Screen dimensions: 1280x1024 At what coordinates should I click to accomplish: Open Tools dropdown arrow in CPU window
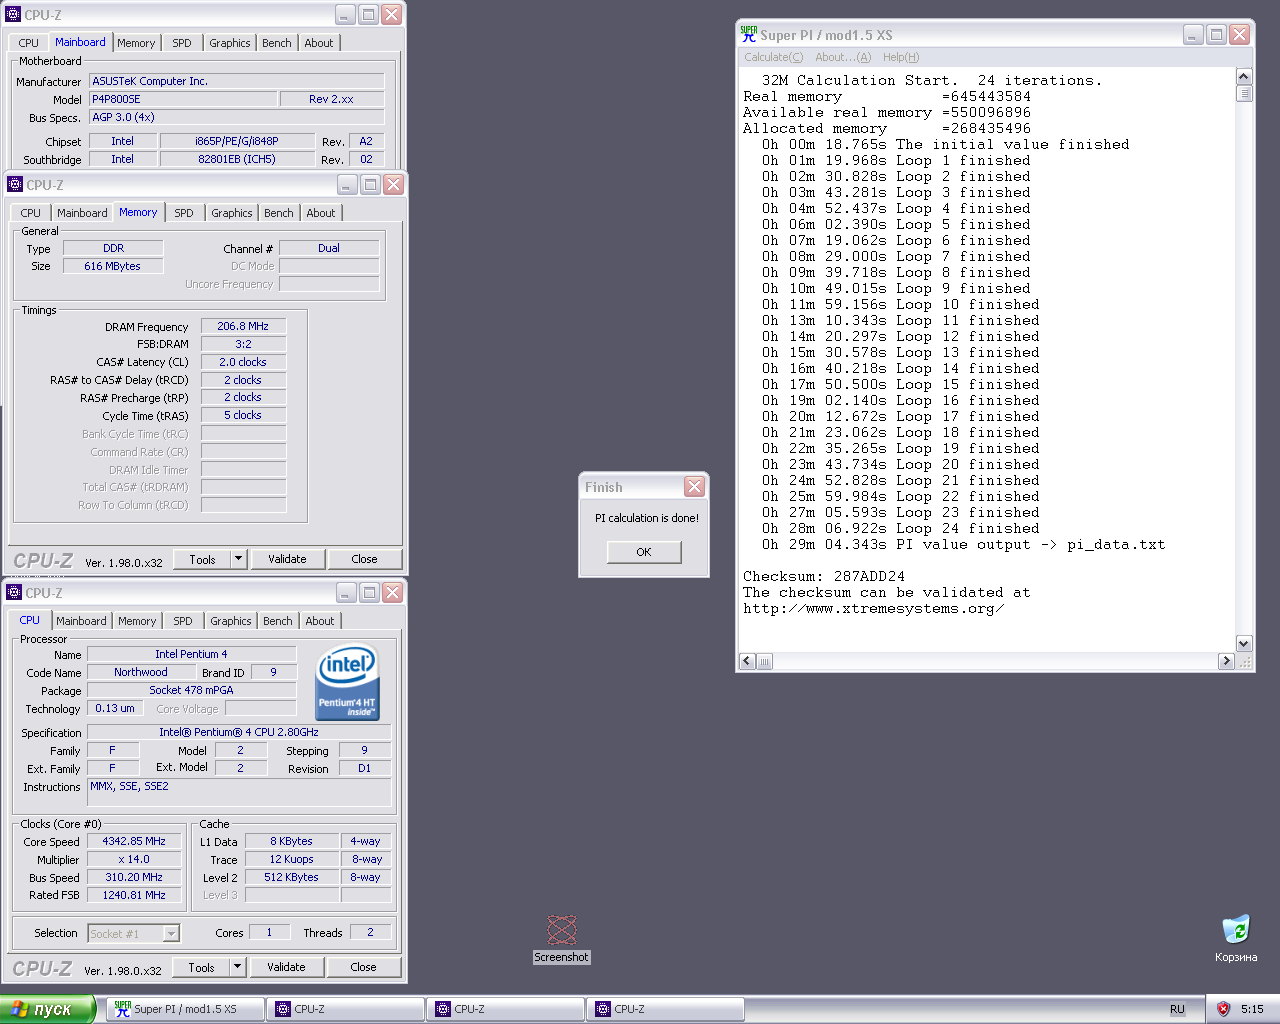click(x=237, y=967)
